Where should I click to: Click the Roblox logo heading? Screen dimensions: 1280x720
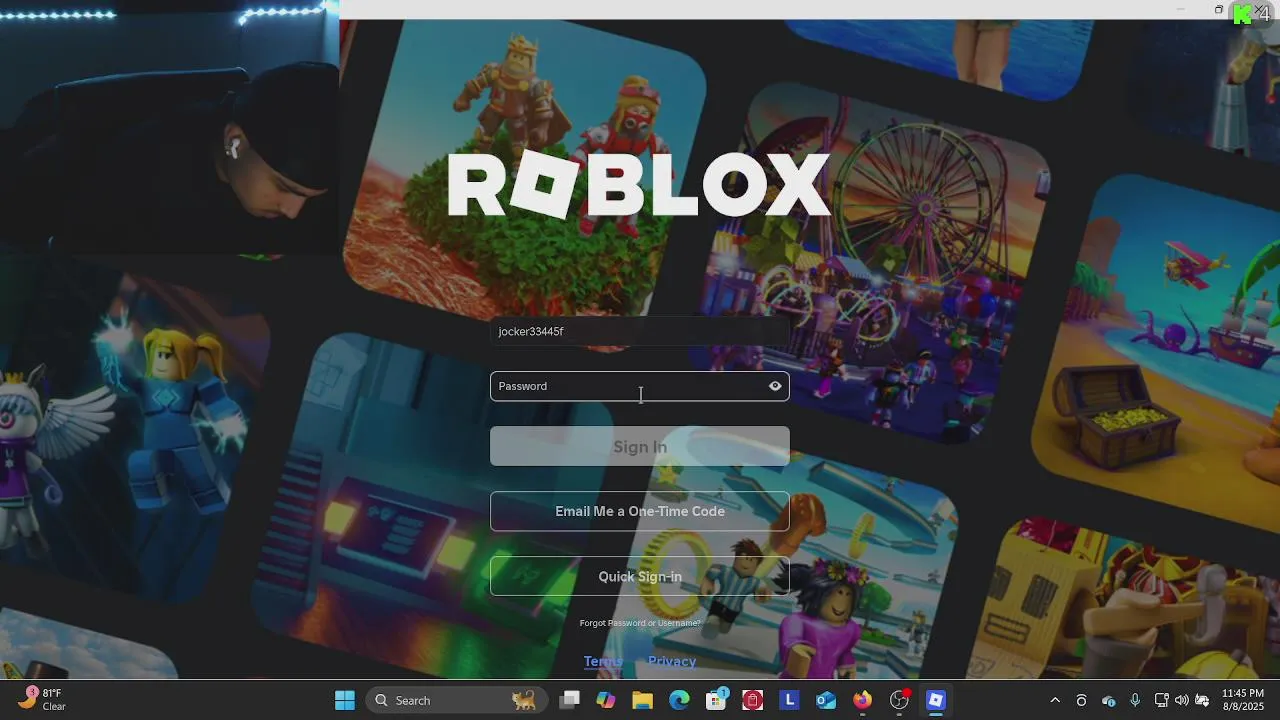click(x=640, y=185)
